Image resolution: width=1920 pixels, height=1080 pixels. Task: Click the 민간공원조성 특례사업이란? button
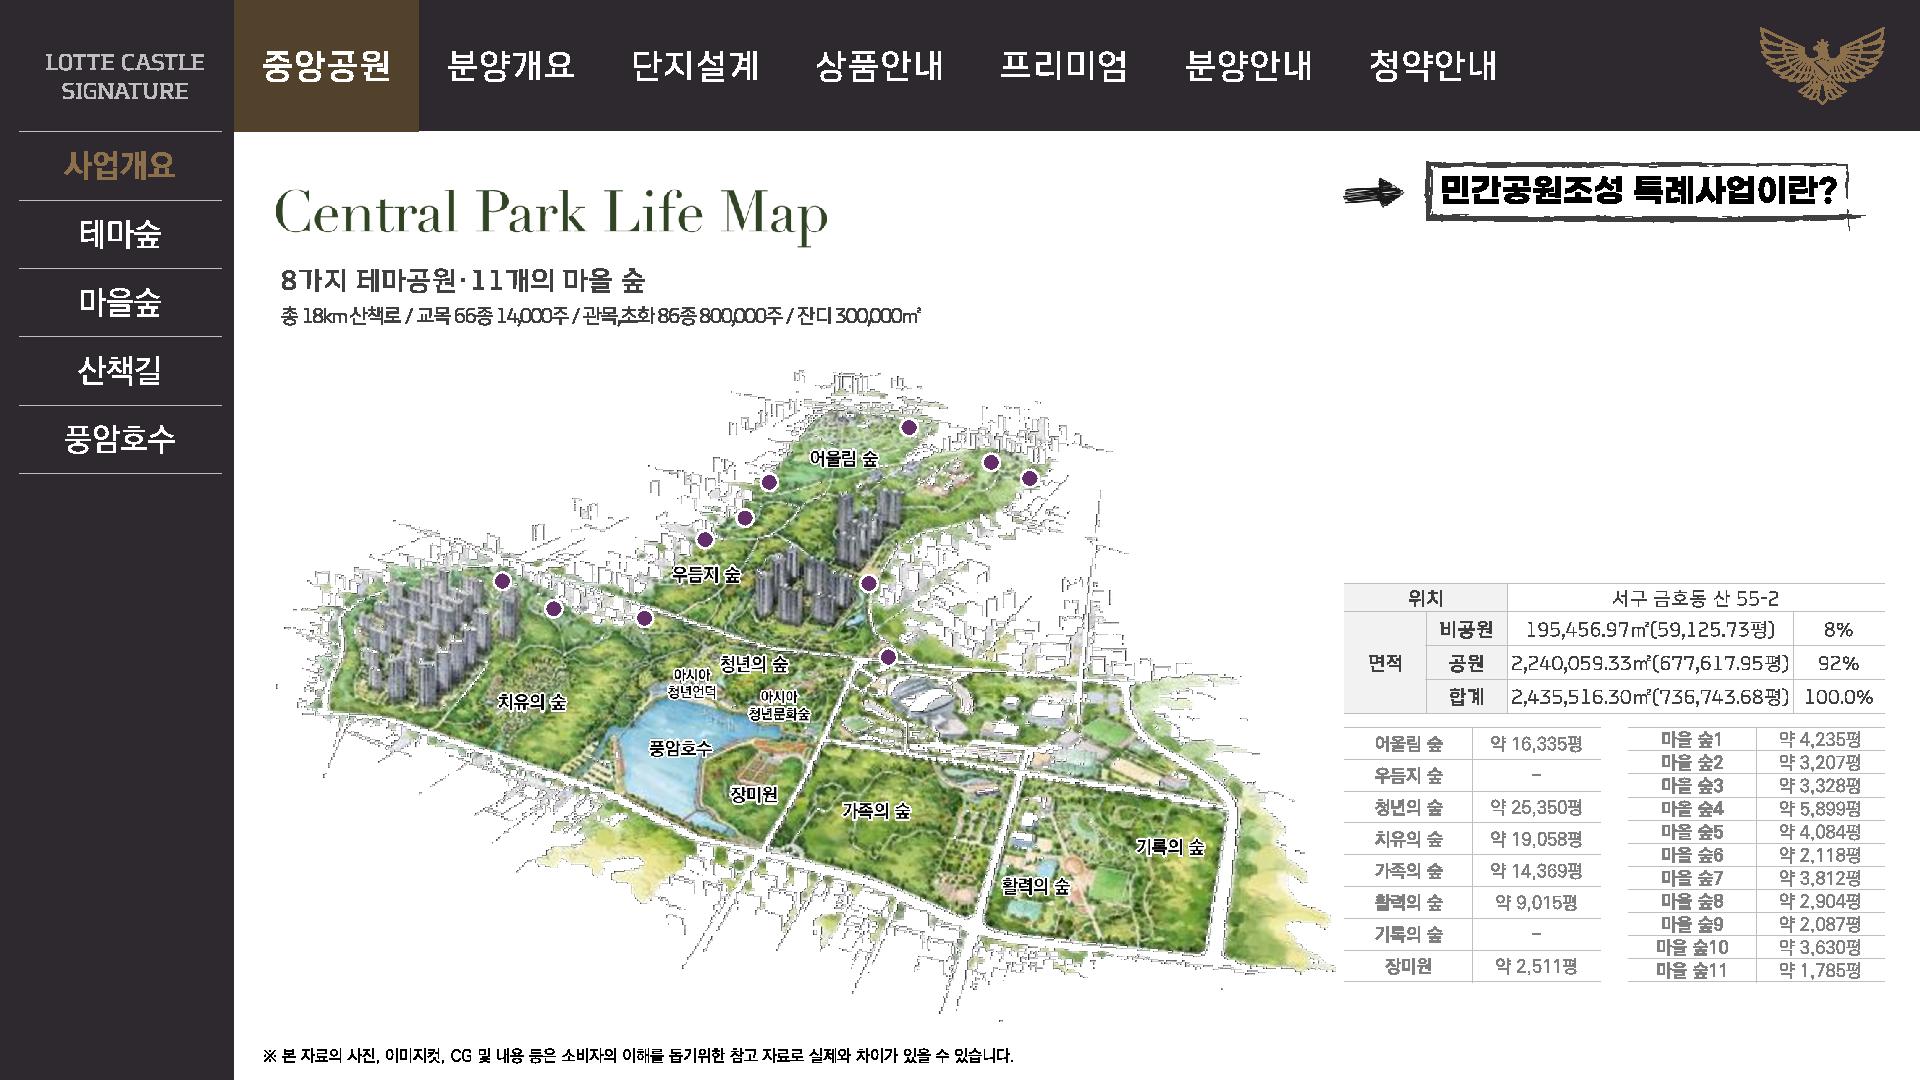[x=1638, y=190]
